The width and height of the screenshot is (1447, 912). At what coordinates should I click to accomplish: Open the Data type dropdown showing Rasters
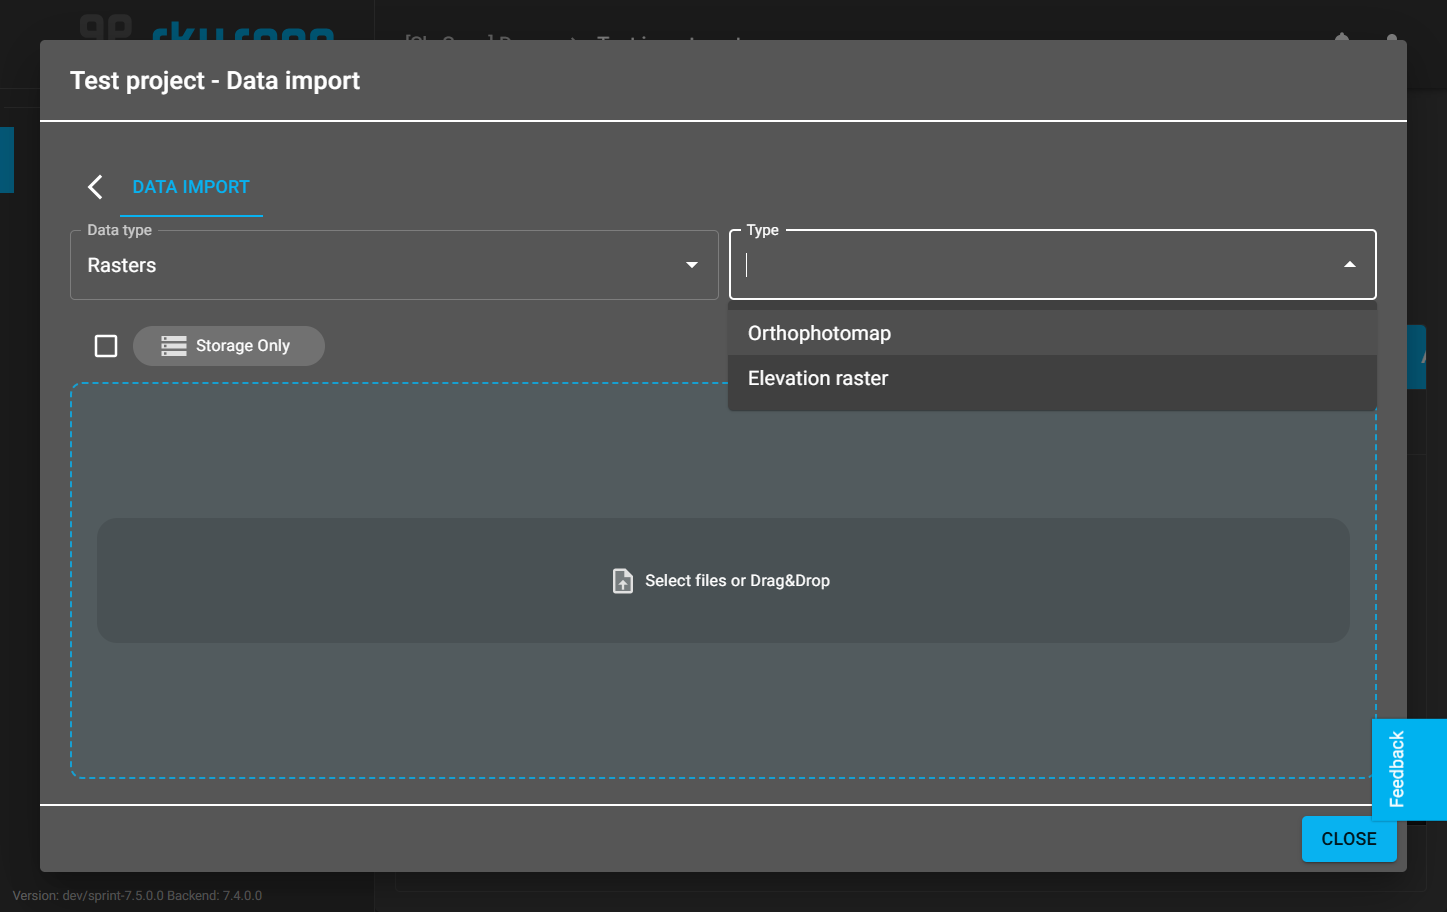[x=394, y=265]
